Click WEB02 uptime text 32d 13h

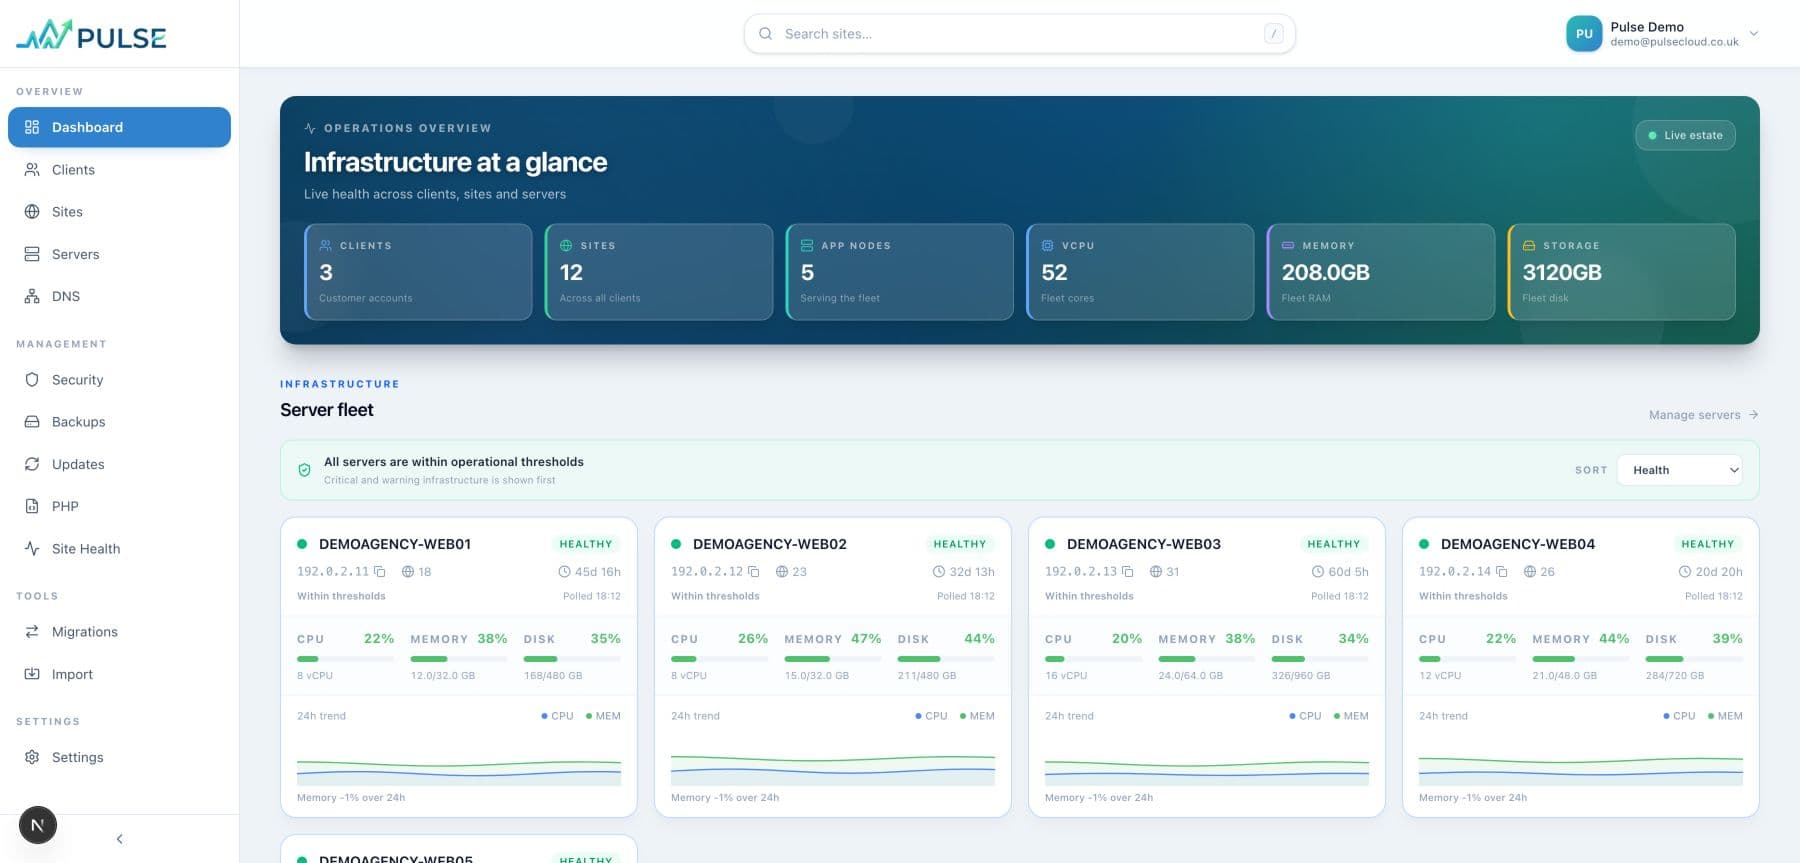point(972,572)
